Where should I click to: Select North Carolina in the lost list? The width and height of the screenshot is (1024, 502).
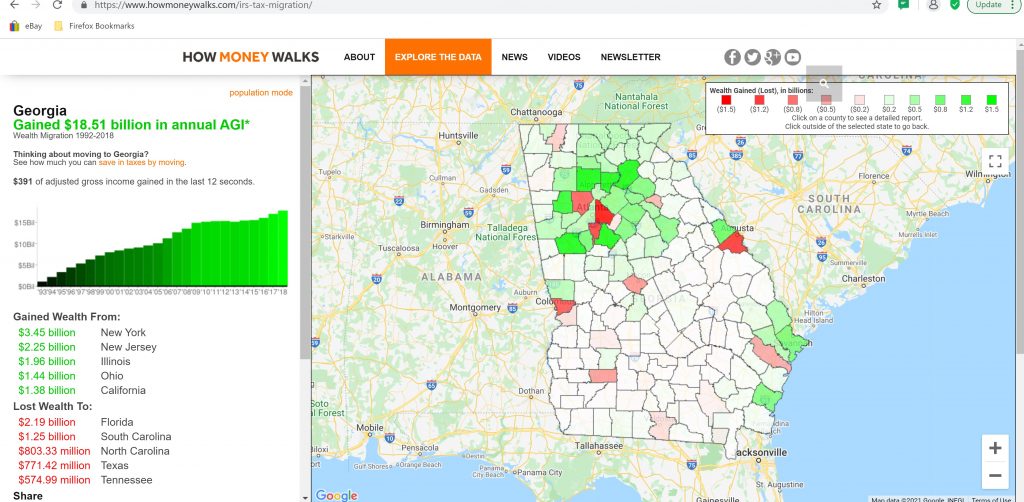coord(135,450)
